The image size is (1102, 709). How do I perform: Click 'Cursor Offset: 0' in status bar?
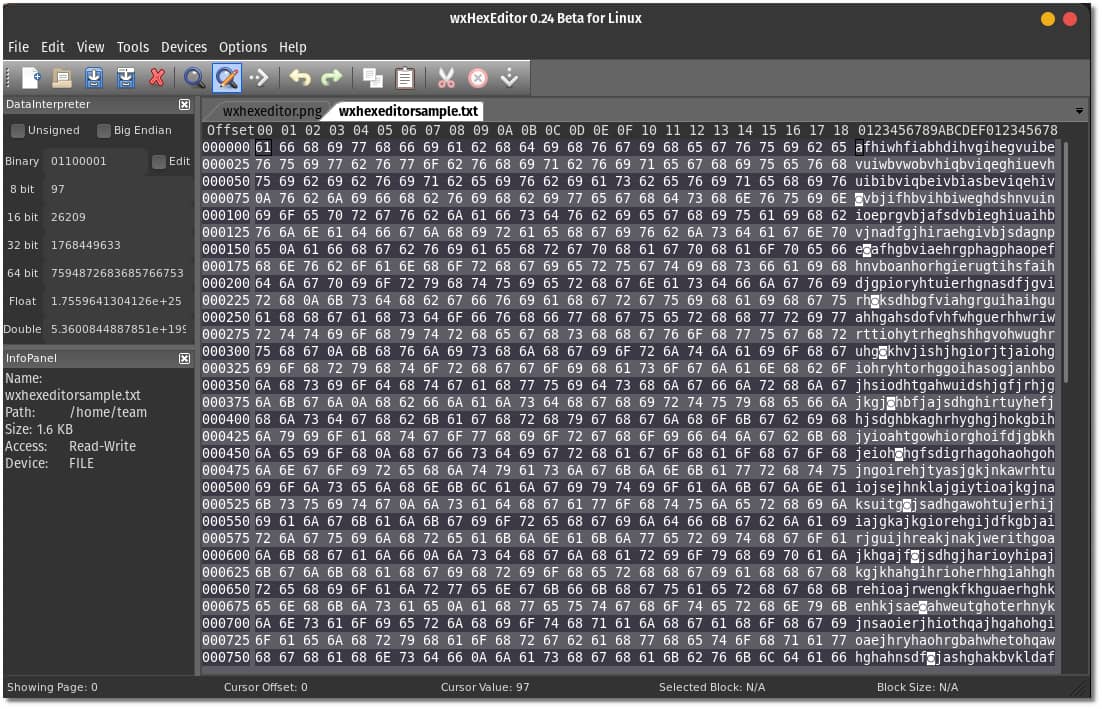pos(266,687)
